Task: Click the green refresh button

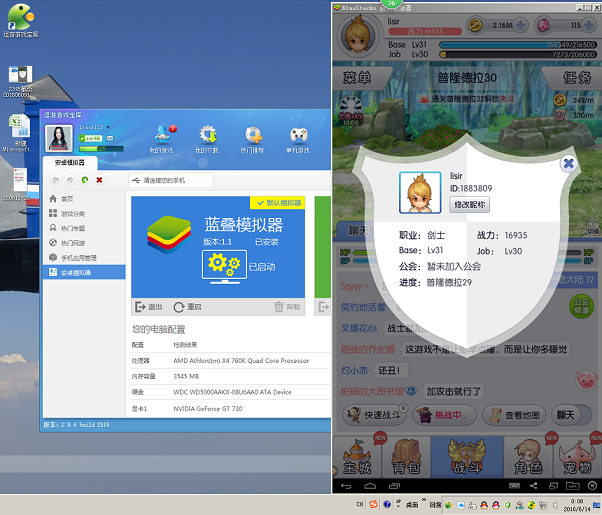Action: pyautogui.click(x=85, y=180)
